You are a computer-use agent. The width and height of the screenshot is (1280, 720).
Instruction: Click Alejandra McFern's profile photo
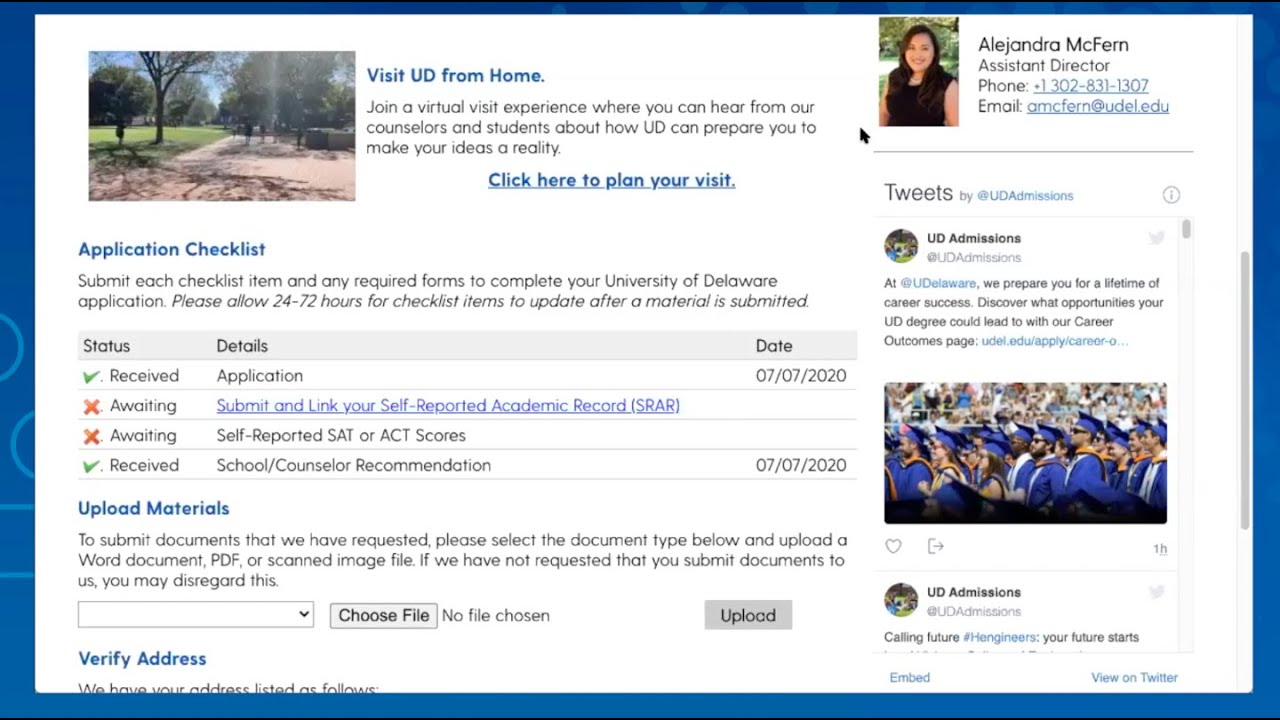(918, 71)
